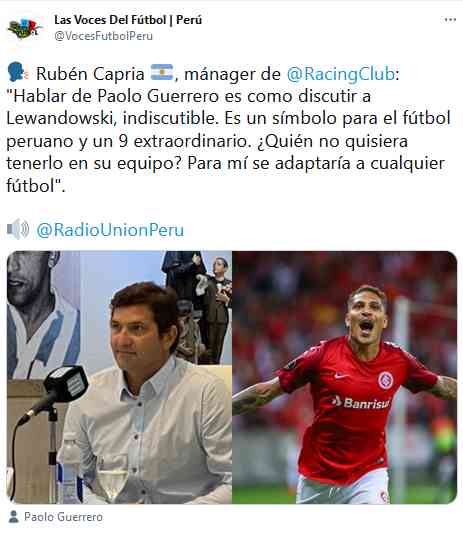This screenshot has height=535, width=463.
Task: Click the wine glass in the left photo
Action: point(113,478)
